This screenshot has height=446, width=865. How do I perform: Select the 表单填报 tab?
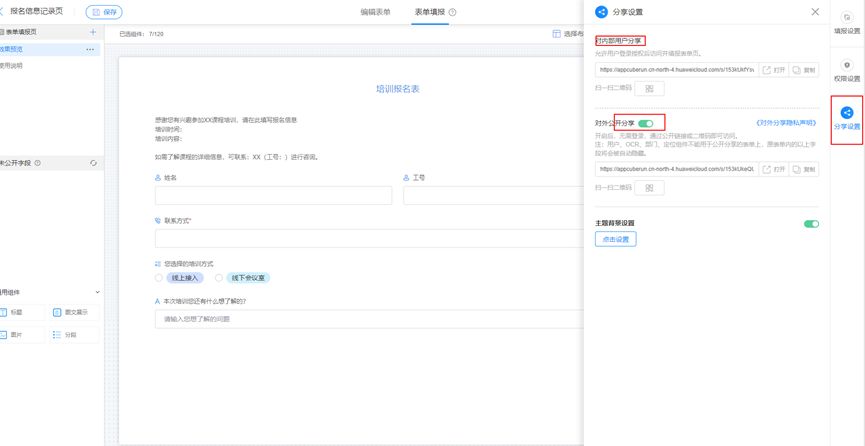(x=430, y=12)
